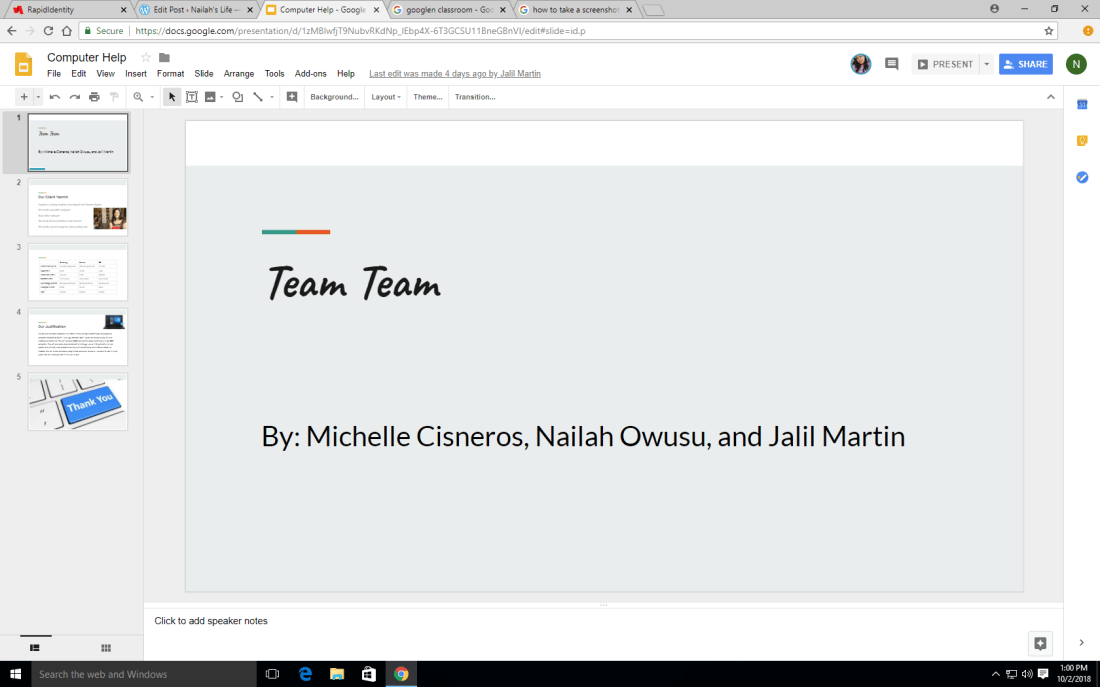This screenshot has width=1100, height=687.
Task: Add a comment using toolbar icon
Action: (292, 97)
